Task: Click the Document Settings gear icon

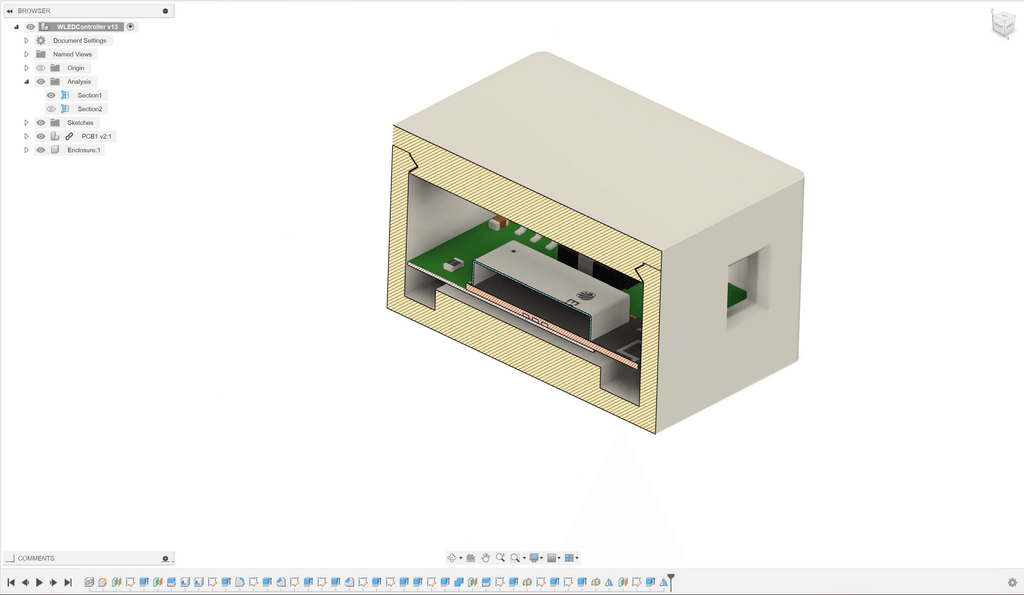Action: click(x=40, y=40)
